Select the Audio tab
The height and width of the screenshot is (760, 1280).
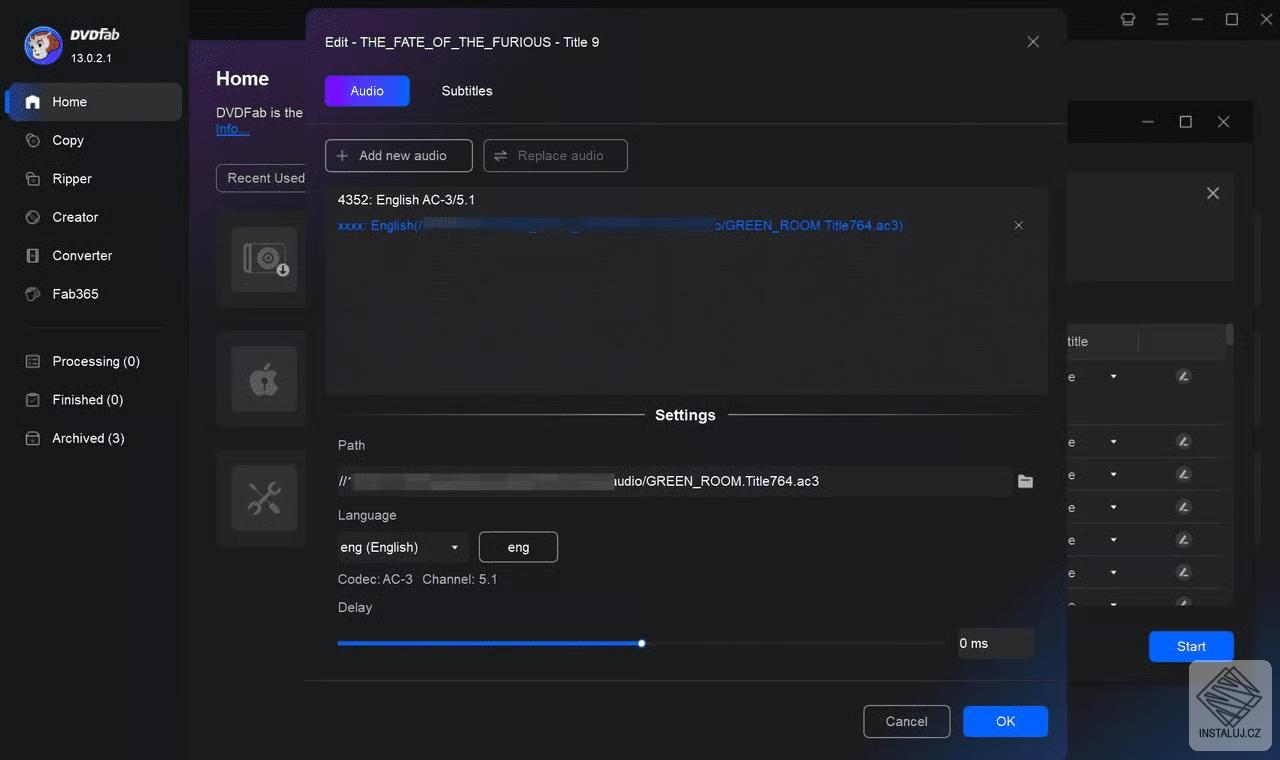[x=366, y=90]
